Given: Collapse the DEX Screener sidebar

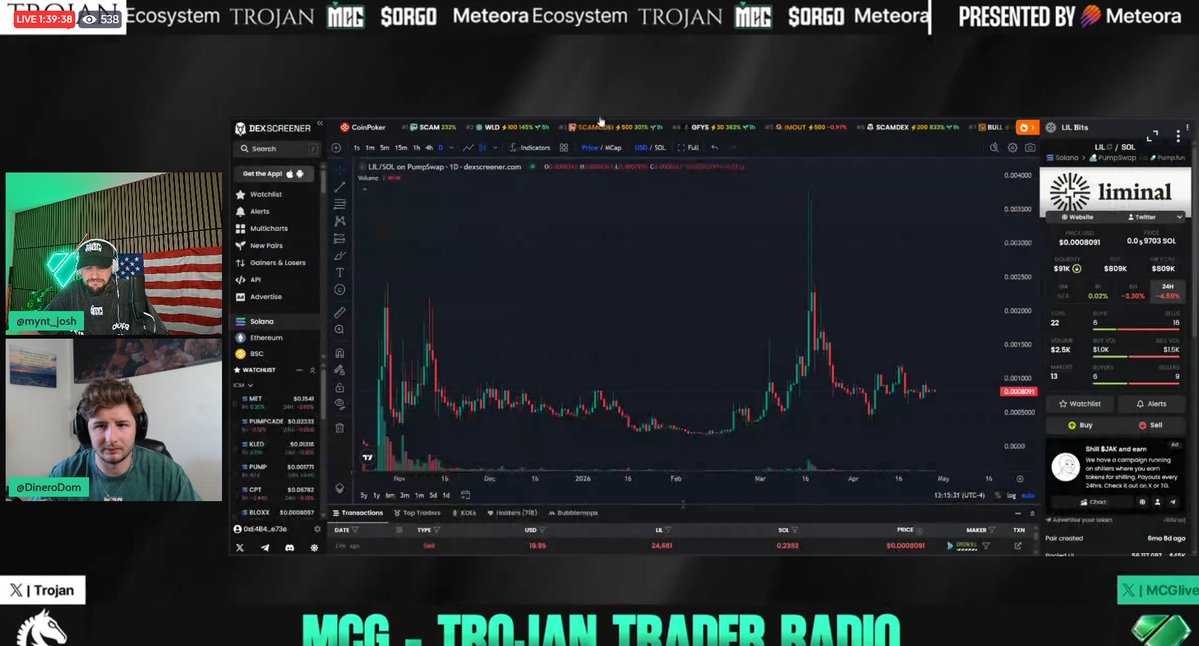Looking at the screenshot, I should [x=320, y=124].
